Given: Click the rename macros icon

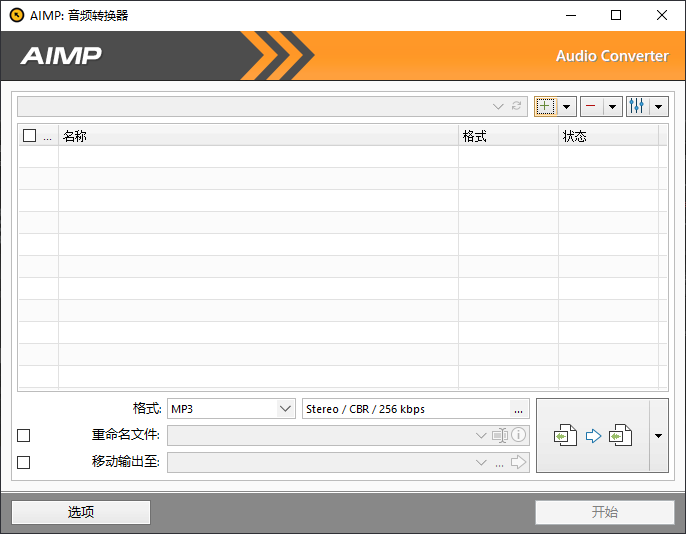Looking at the screenshot, I should [x=500, y=436].
